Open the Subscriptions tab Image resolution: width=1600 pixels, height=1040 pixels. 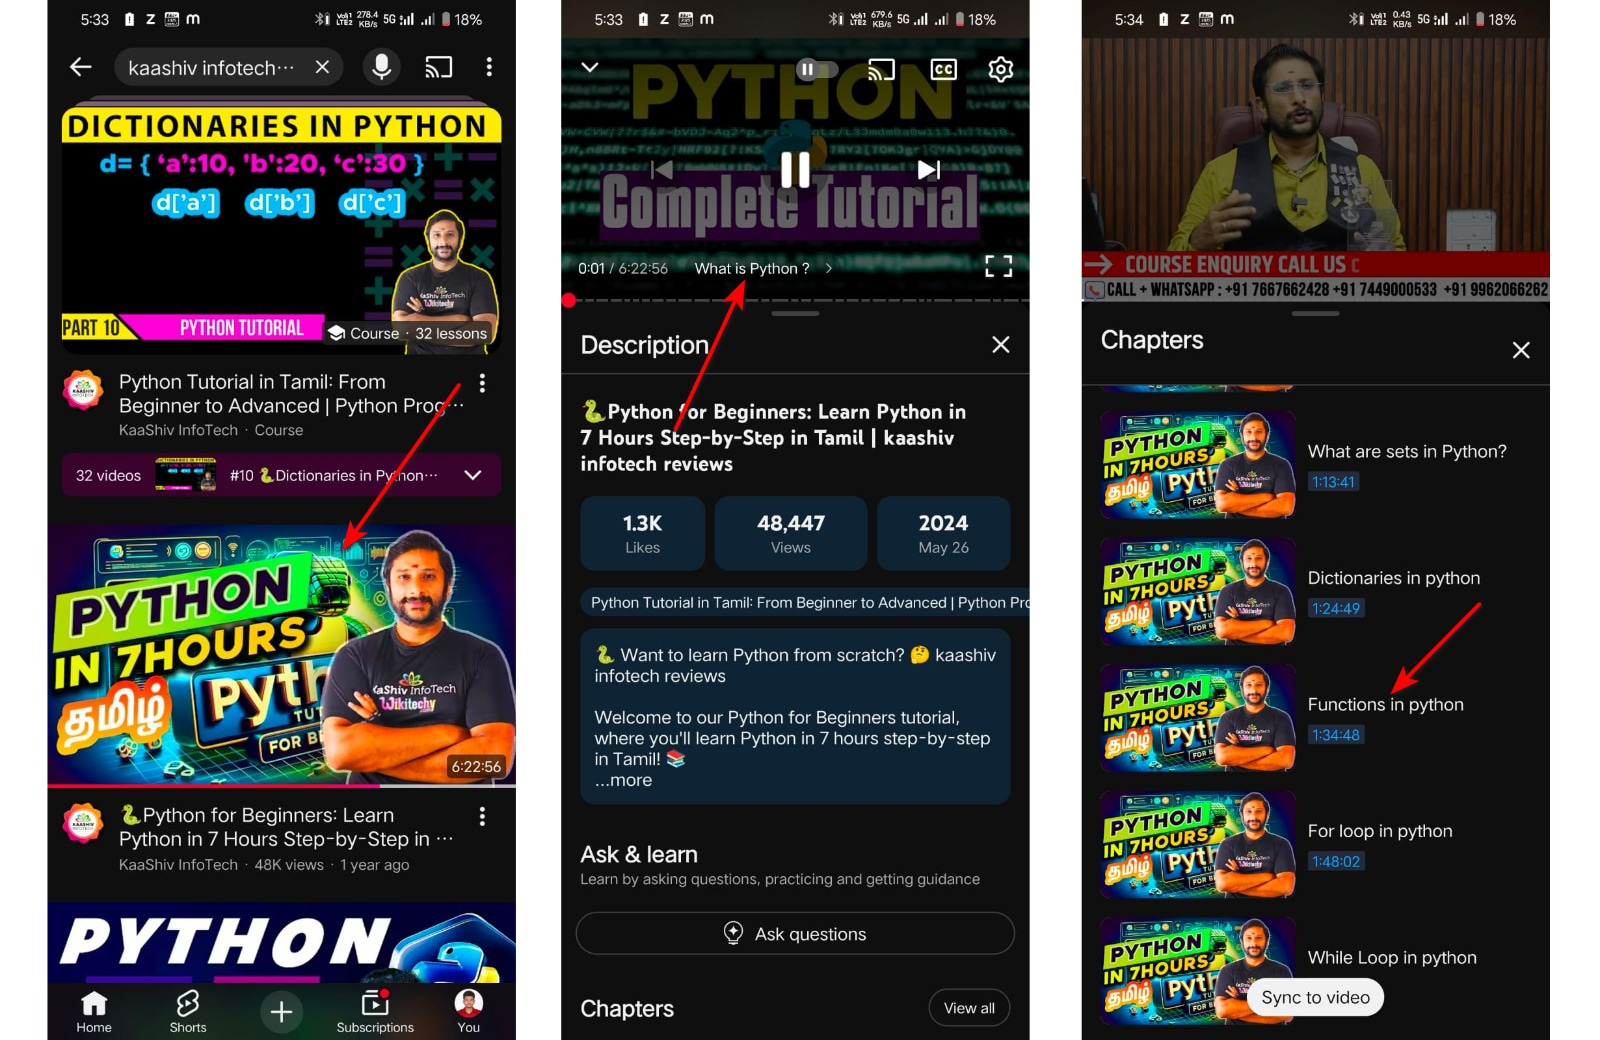tap(375, 1011)
